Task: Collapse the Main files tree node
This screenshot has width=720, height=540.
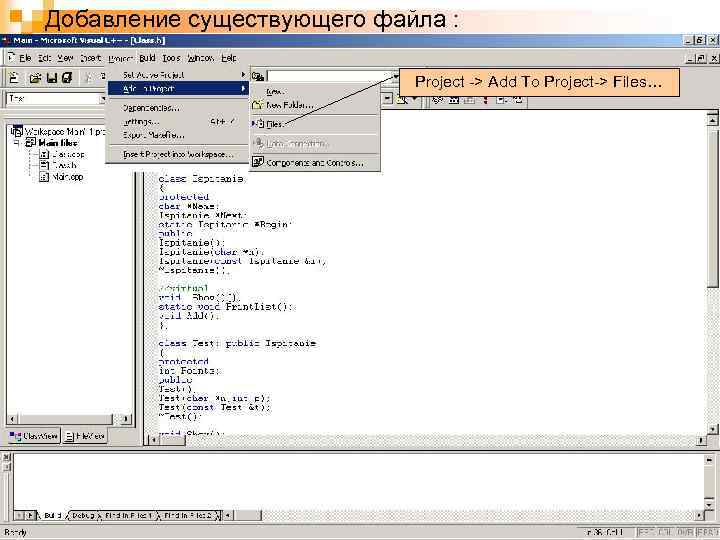Action: [x=17, y=143]
